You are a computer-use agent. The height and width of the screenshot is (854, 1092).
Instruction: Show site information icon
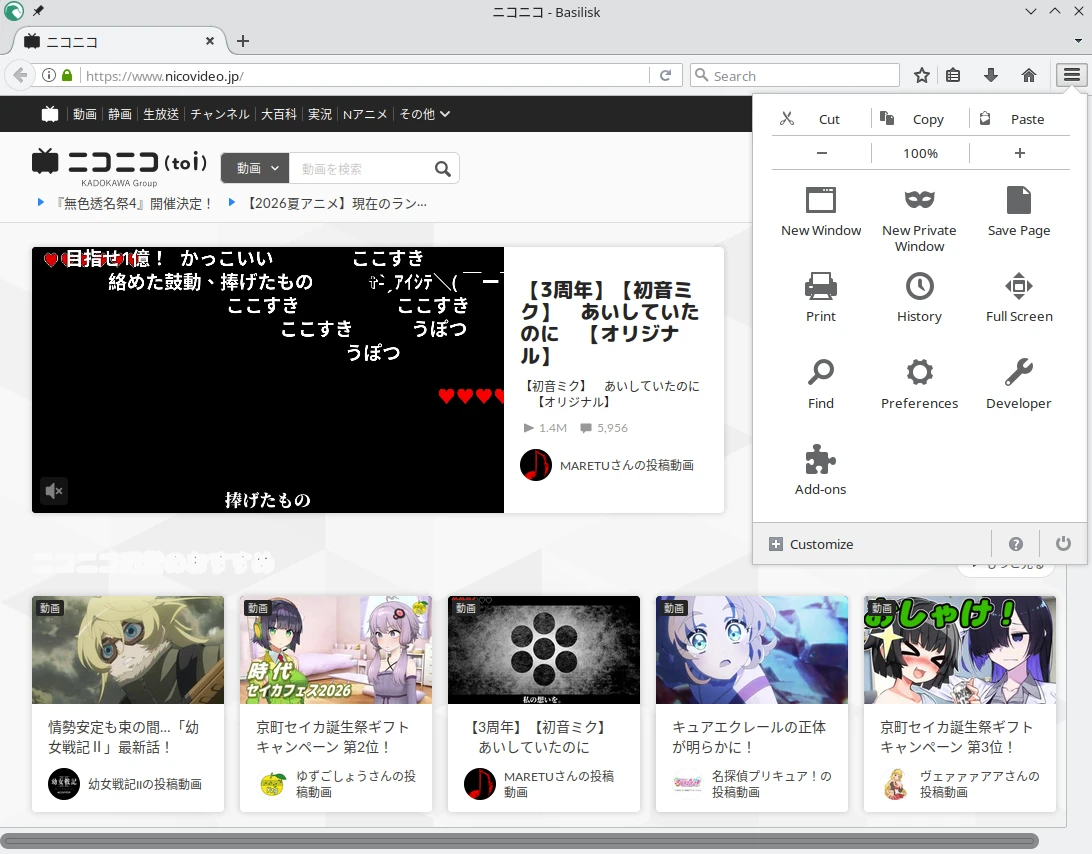click(49, 75)
